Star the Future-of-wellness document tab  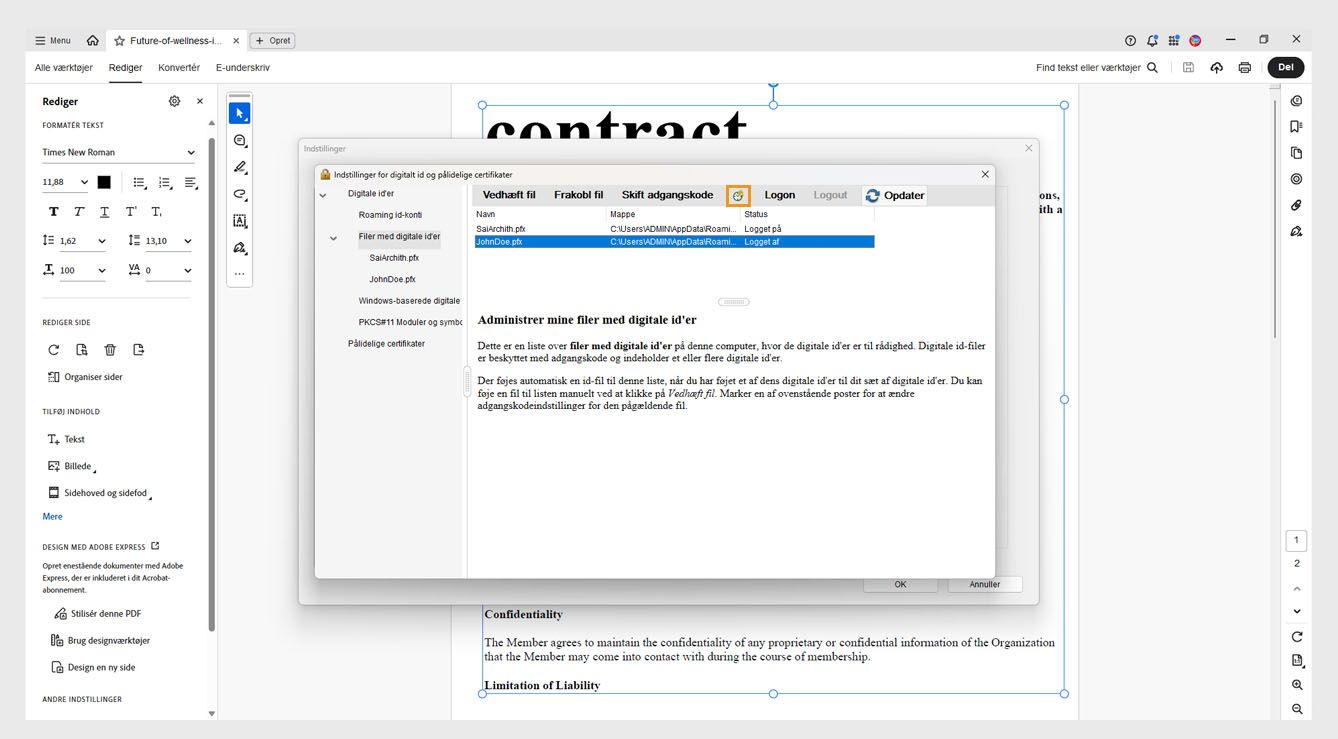[x=120, y=41]
